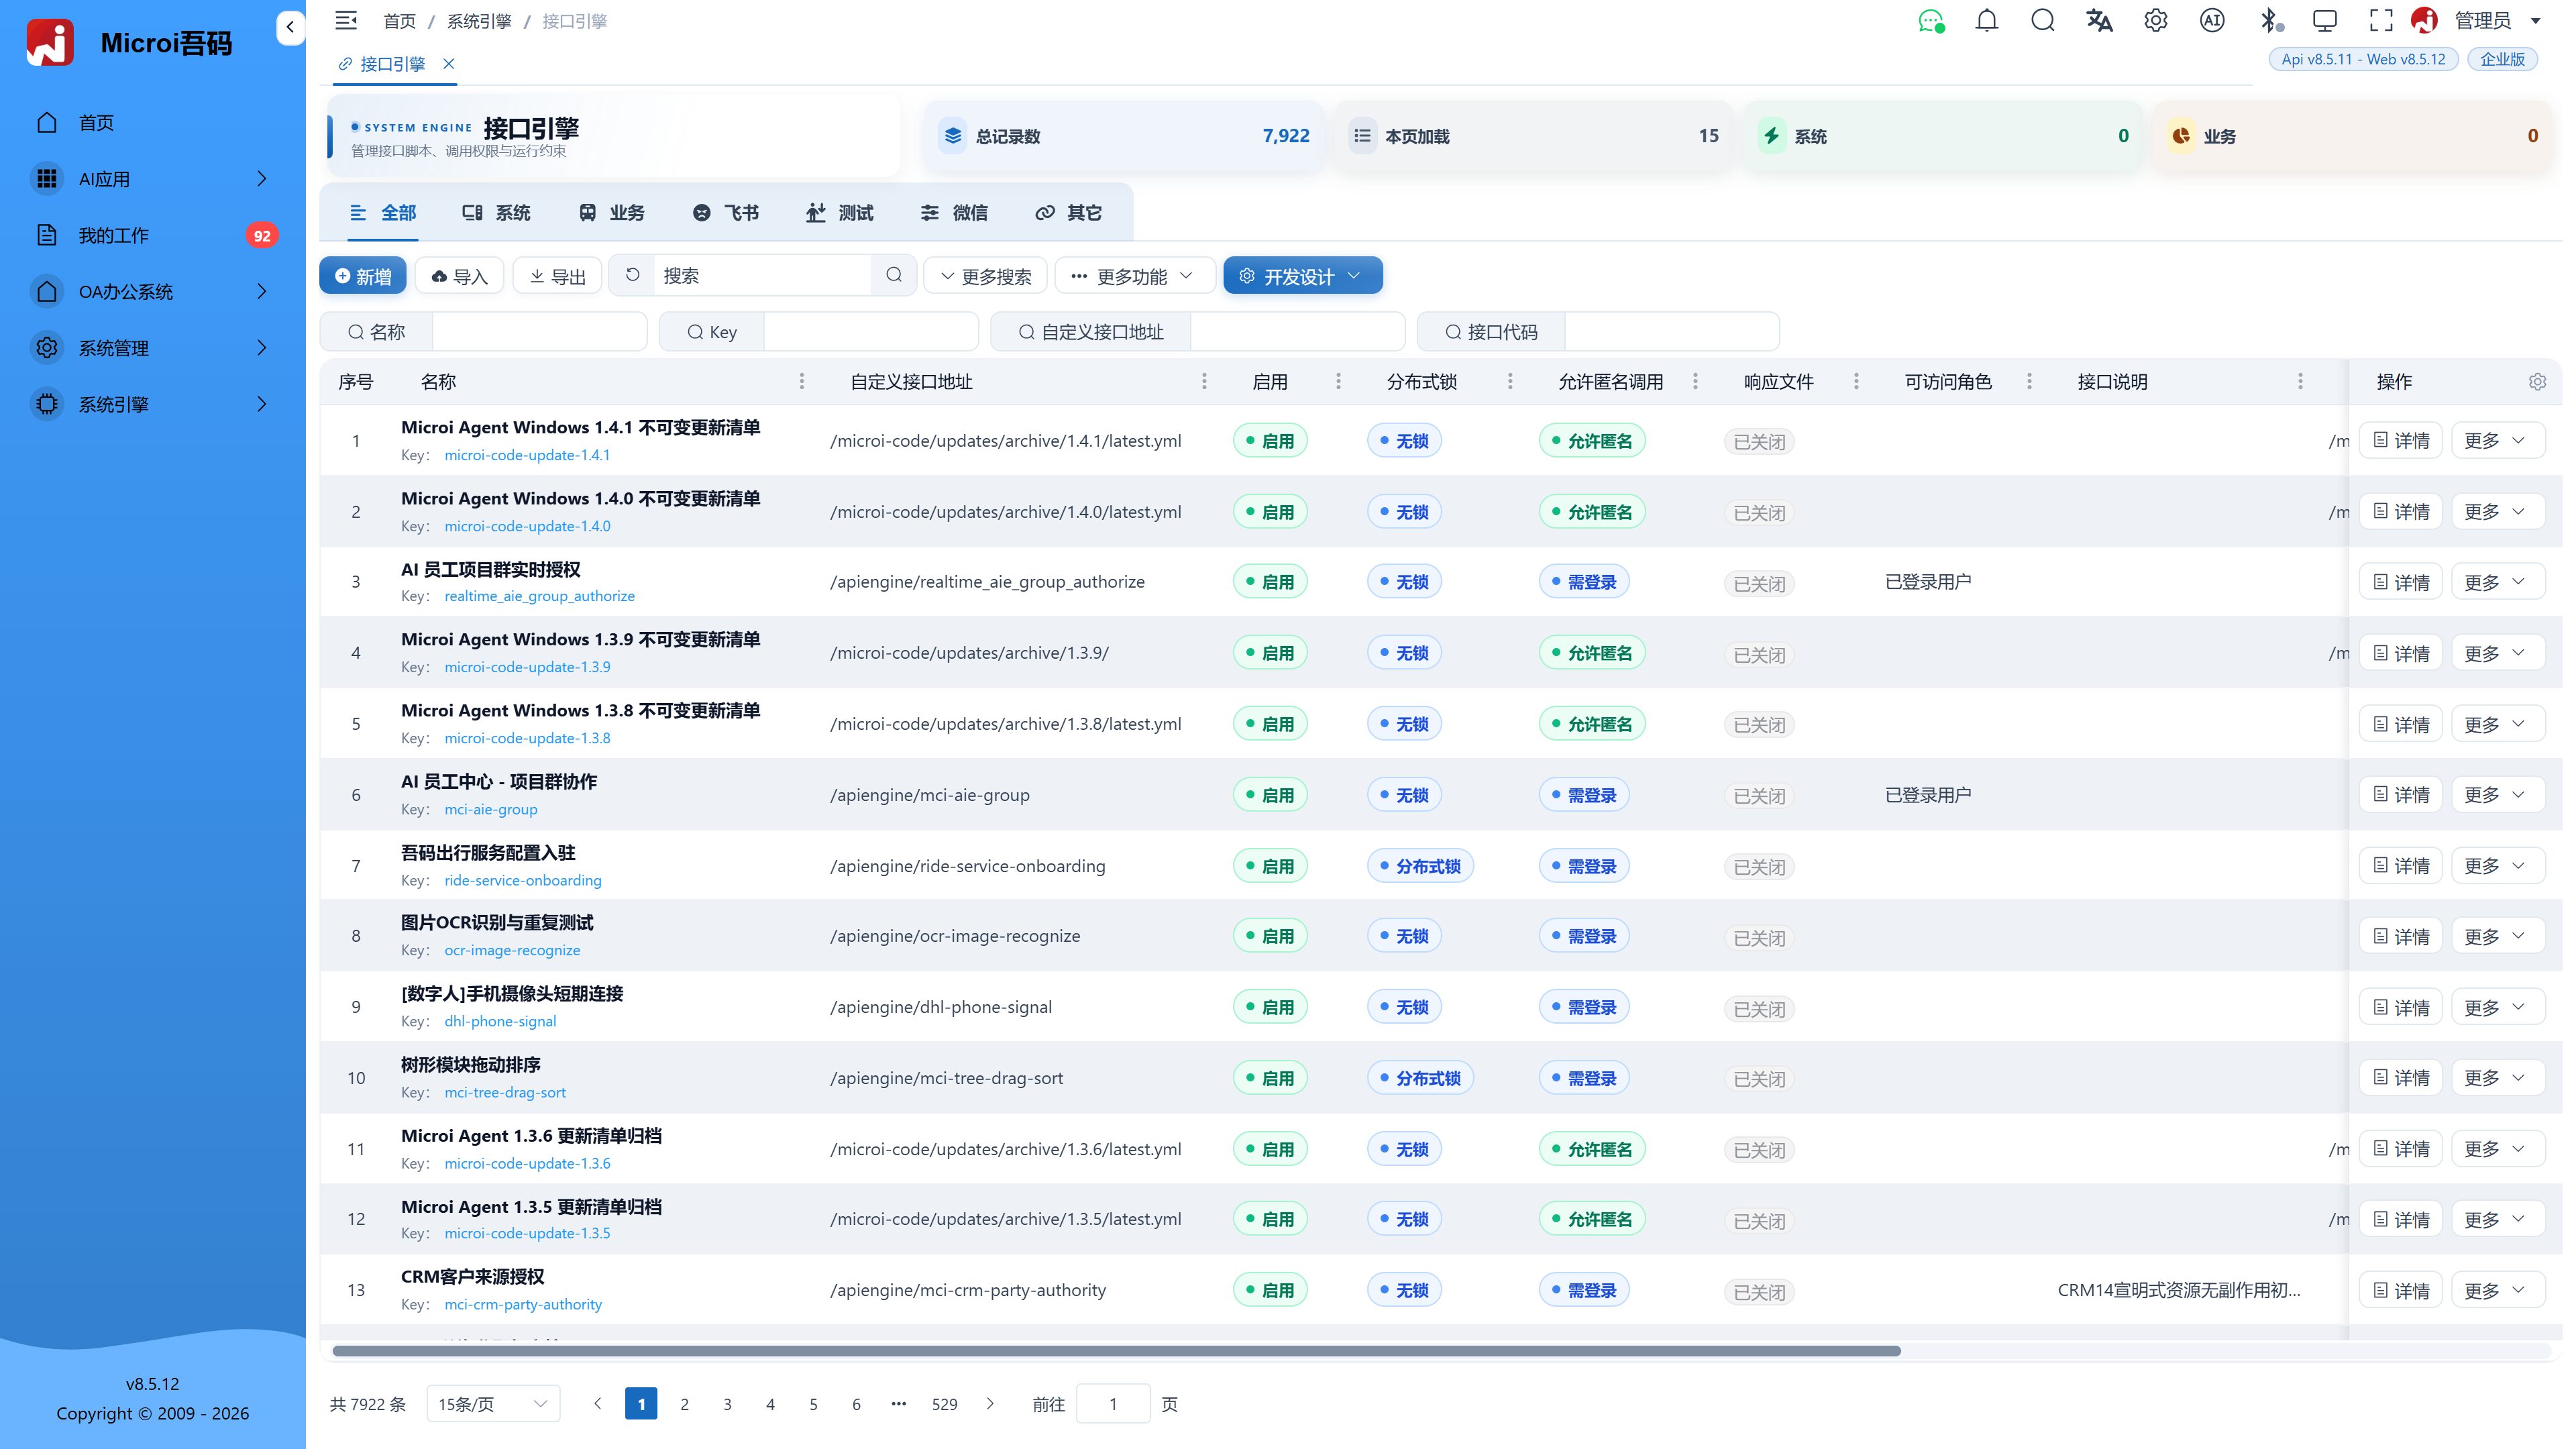Expand 系统管理 sidebar menu
This screenshot has height=1449, width=2576.
[x=153, y=348]
